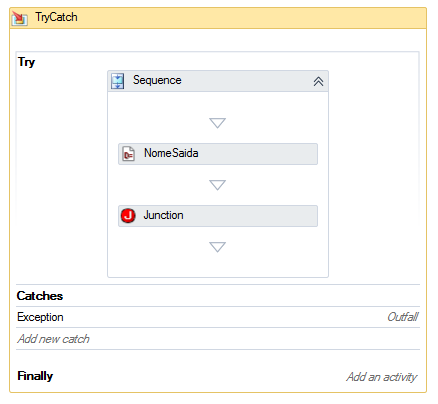
Task: Click Add new catch
Action: [x=53, y=339]
